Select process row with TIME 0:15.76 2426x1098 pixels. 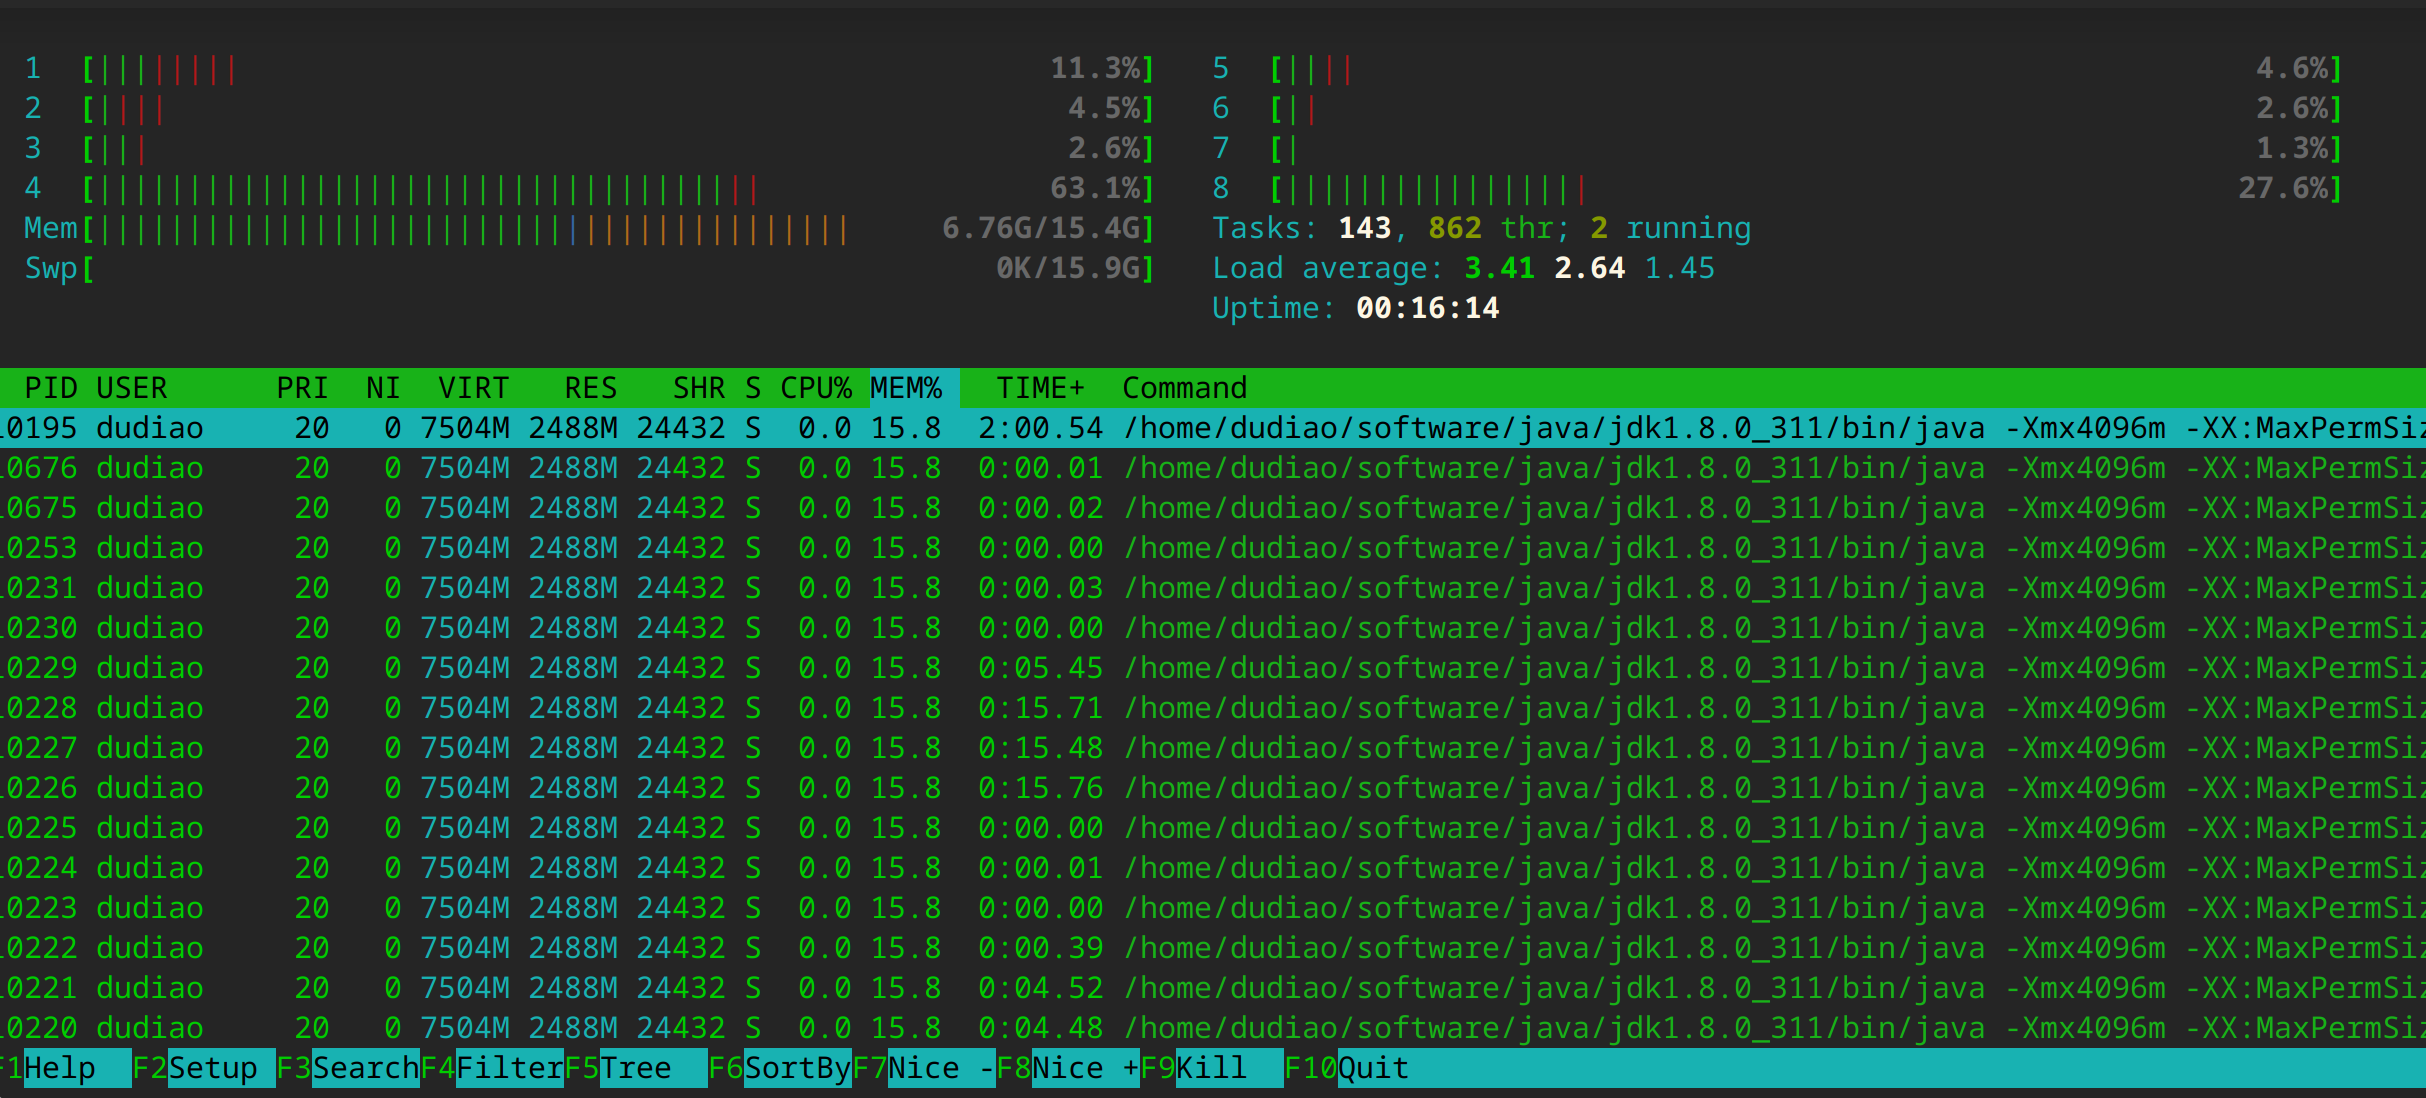(1040, 788)
